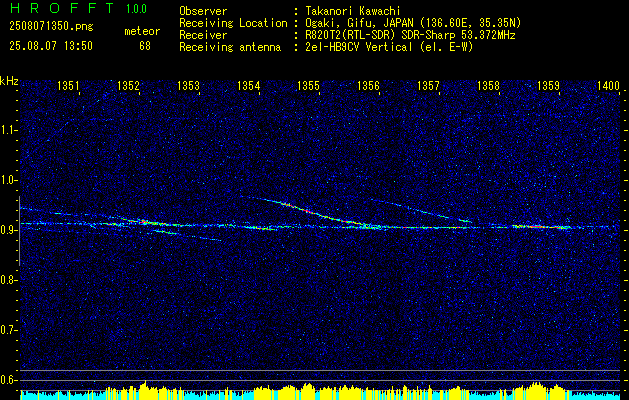Click time marker 1357
629x400 pixels.
[428, 86]
